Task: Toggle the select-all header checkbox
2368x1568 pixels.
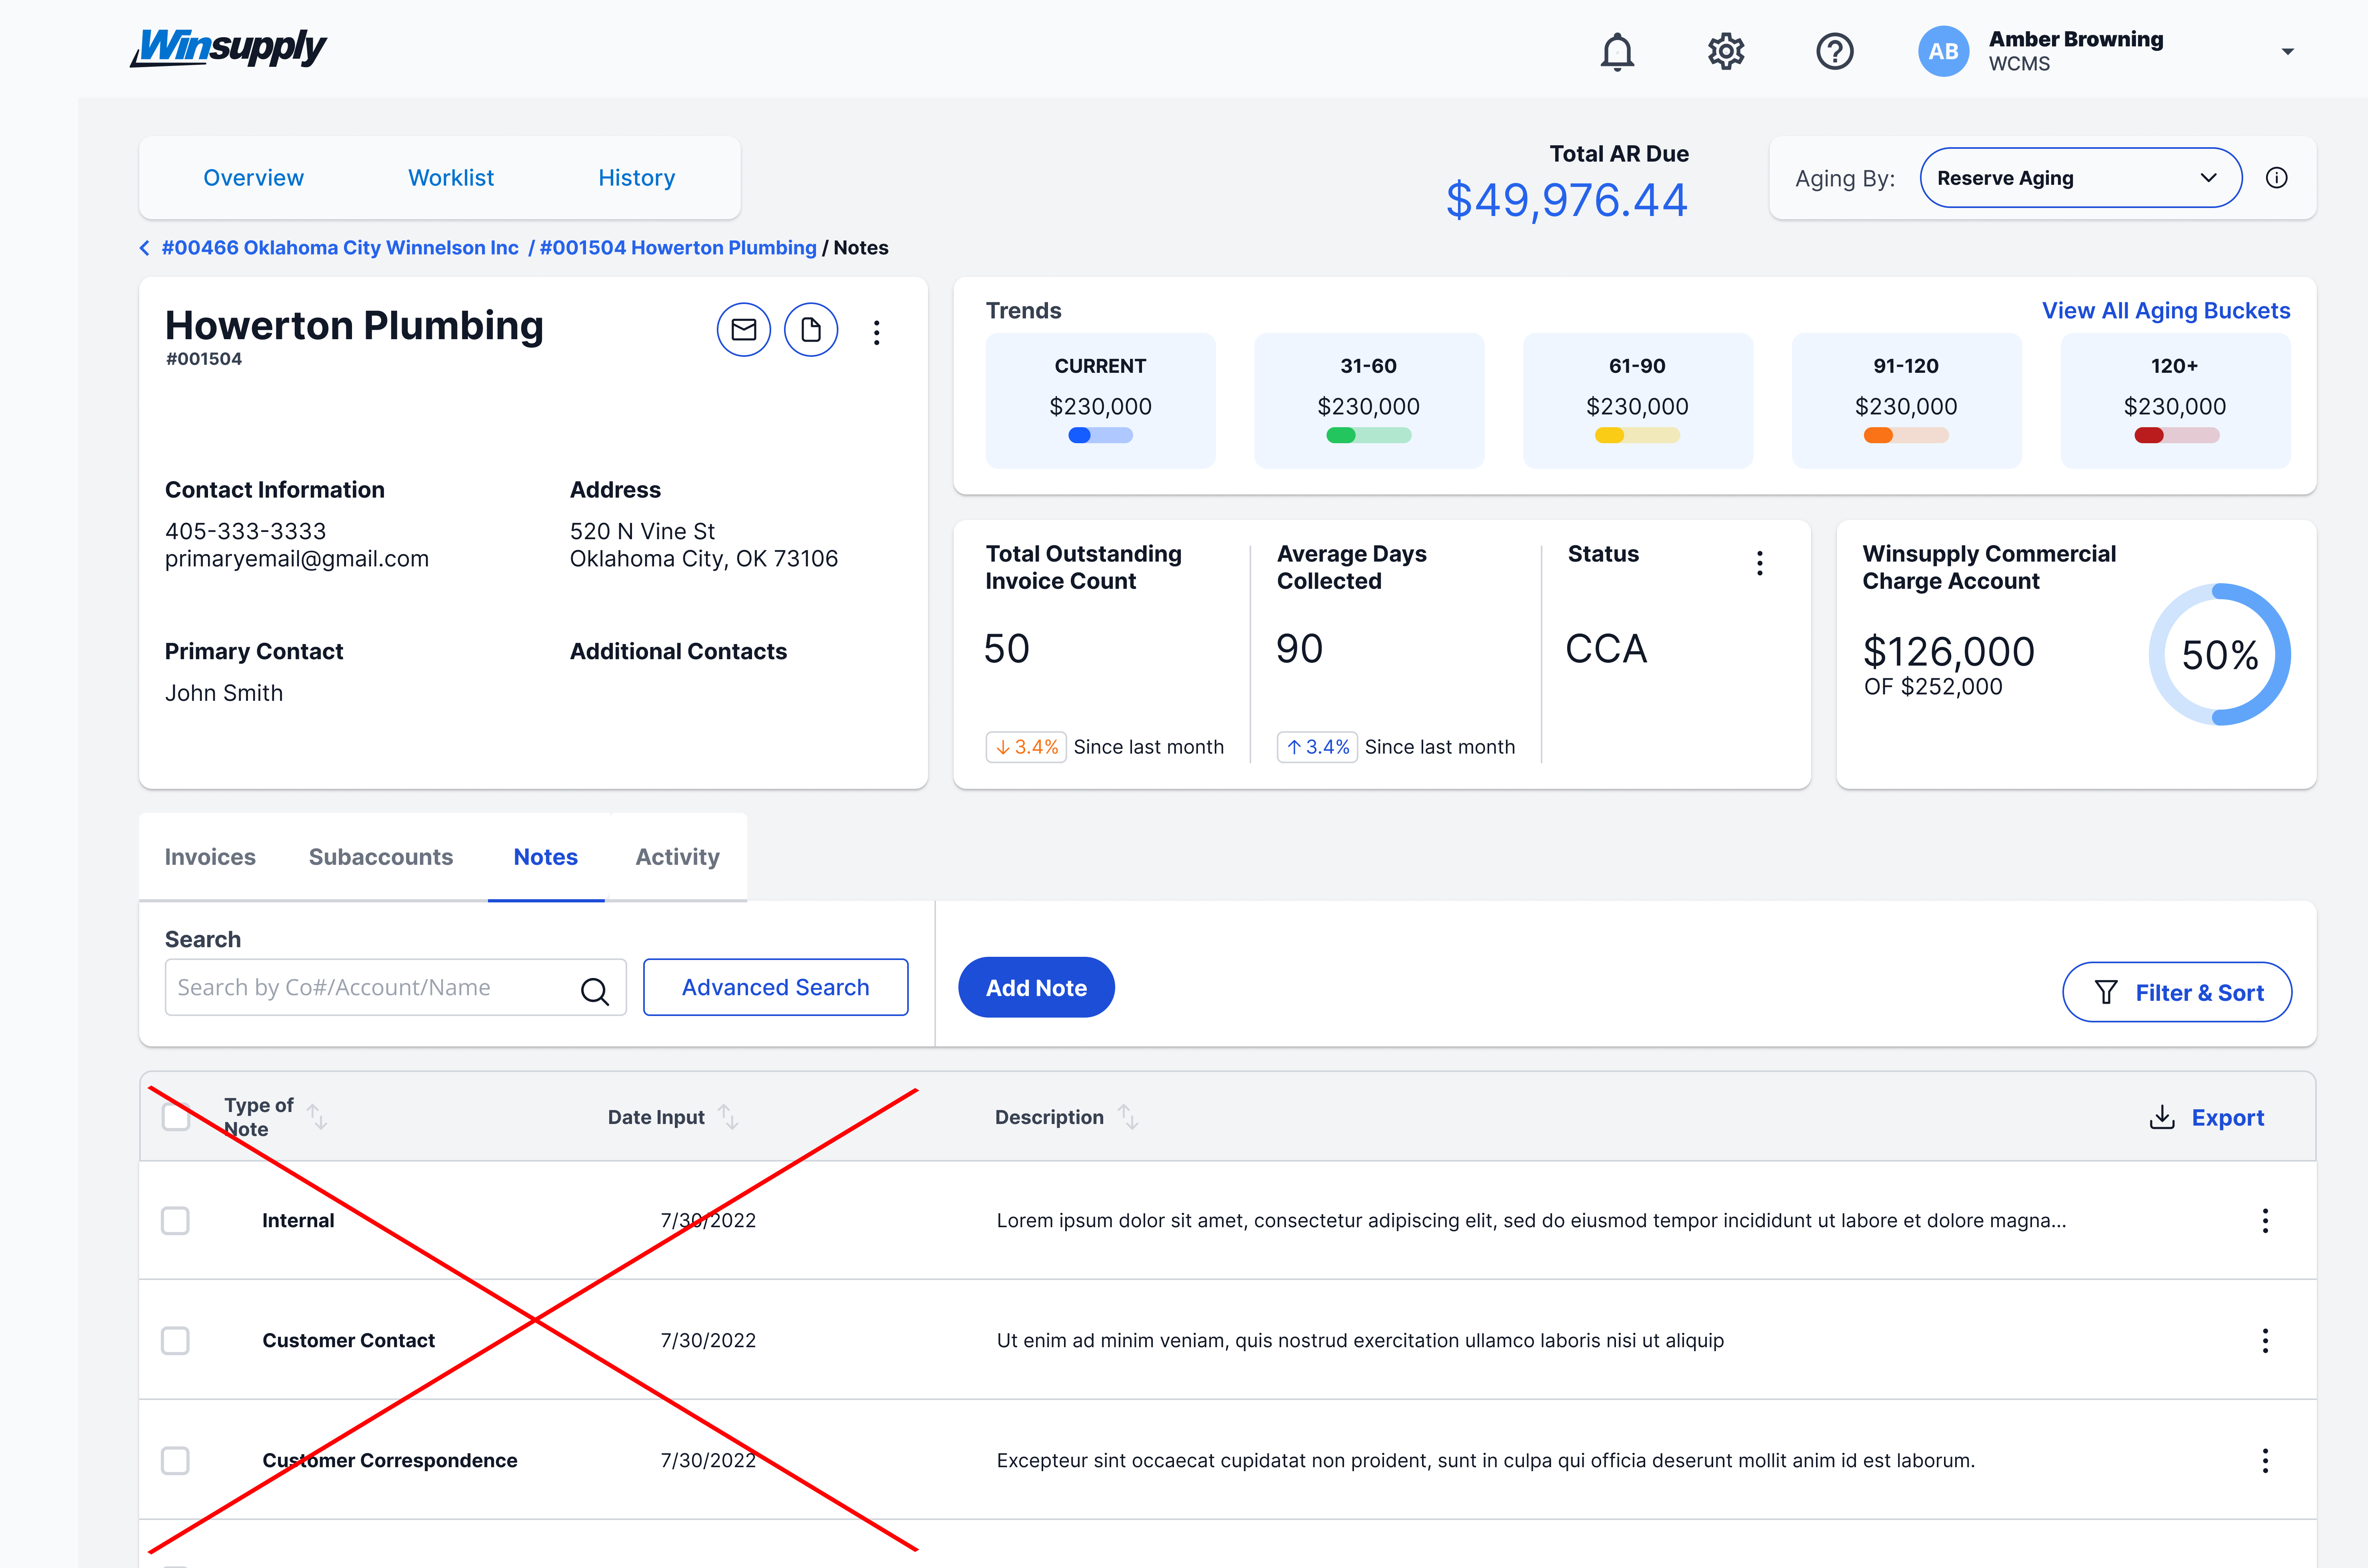Action: tap(176, 1116)
